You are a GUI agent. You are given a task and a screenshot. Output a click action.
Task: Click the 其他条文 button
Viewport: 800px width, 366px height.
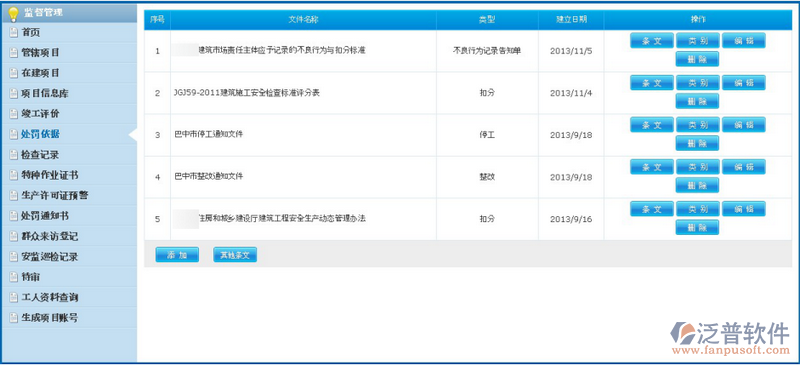tap(235, 255)
